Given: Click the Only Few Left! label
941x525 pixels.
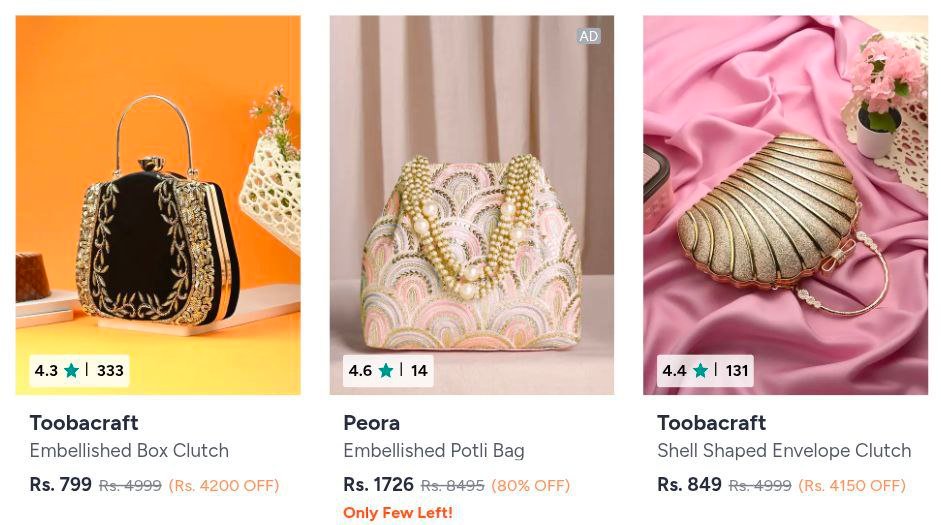Looking at the screenshot, I should coord(398,513).
